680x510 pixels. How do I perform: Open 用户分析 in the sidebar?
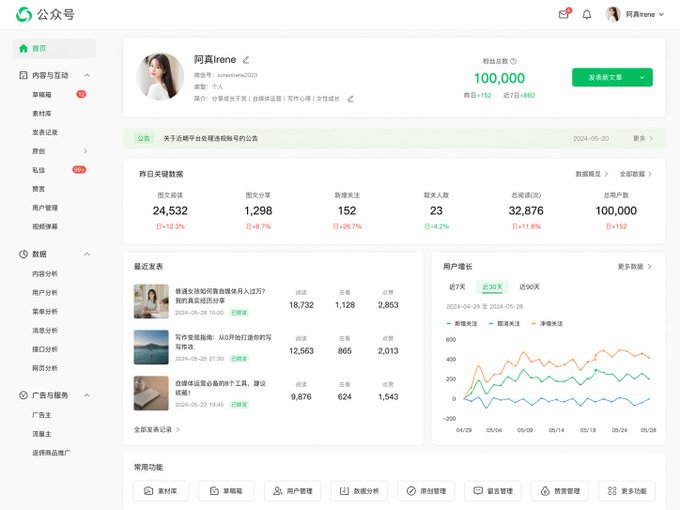45,292
